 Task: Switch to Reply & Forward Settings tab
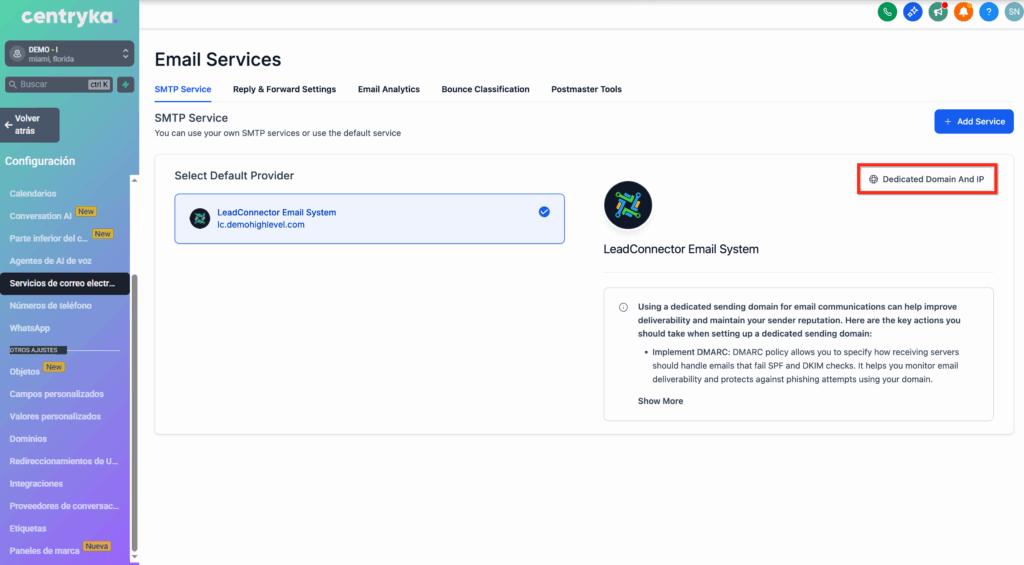(x=284, y=89)
